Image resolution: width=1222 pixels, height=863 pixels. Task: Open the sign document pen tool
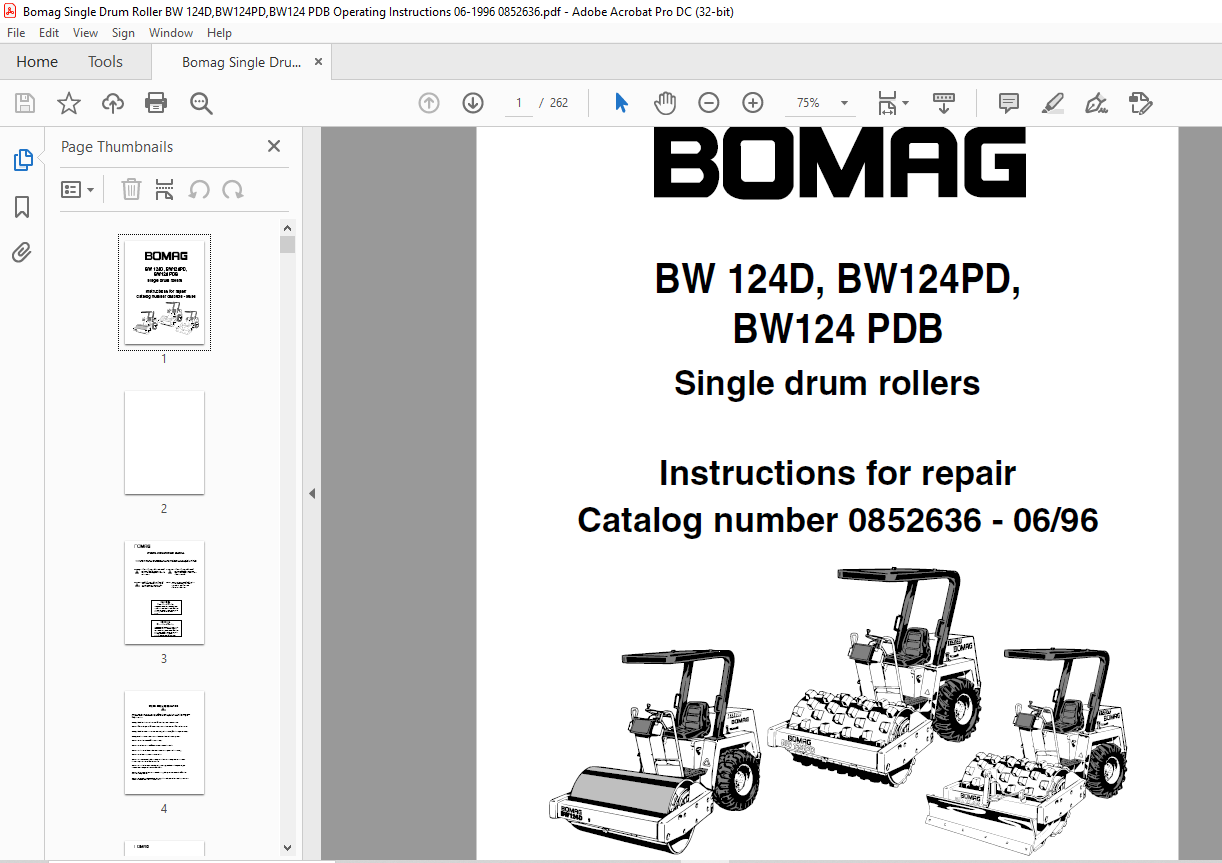[1097, 103]
